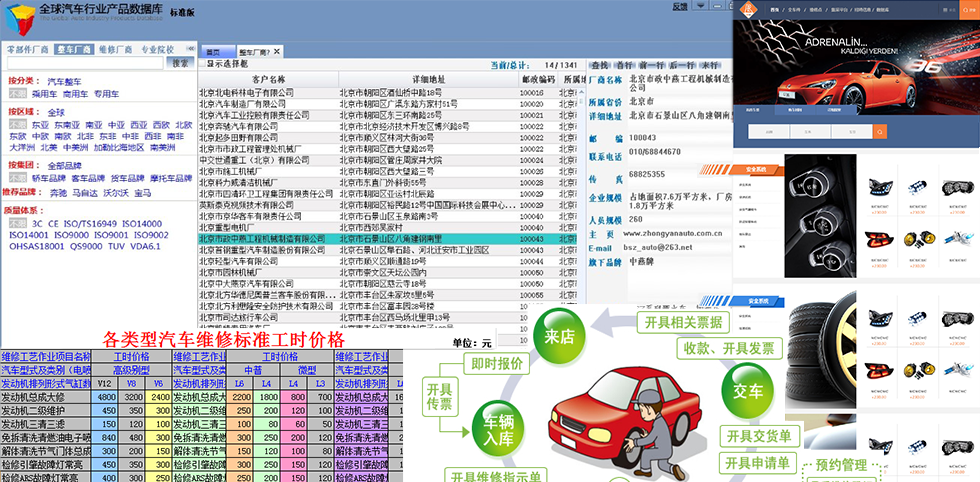Click the 开具相关票据 box
Screen dimensions: 980x482
click(x=684, y=323)
